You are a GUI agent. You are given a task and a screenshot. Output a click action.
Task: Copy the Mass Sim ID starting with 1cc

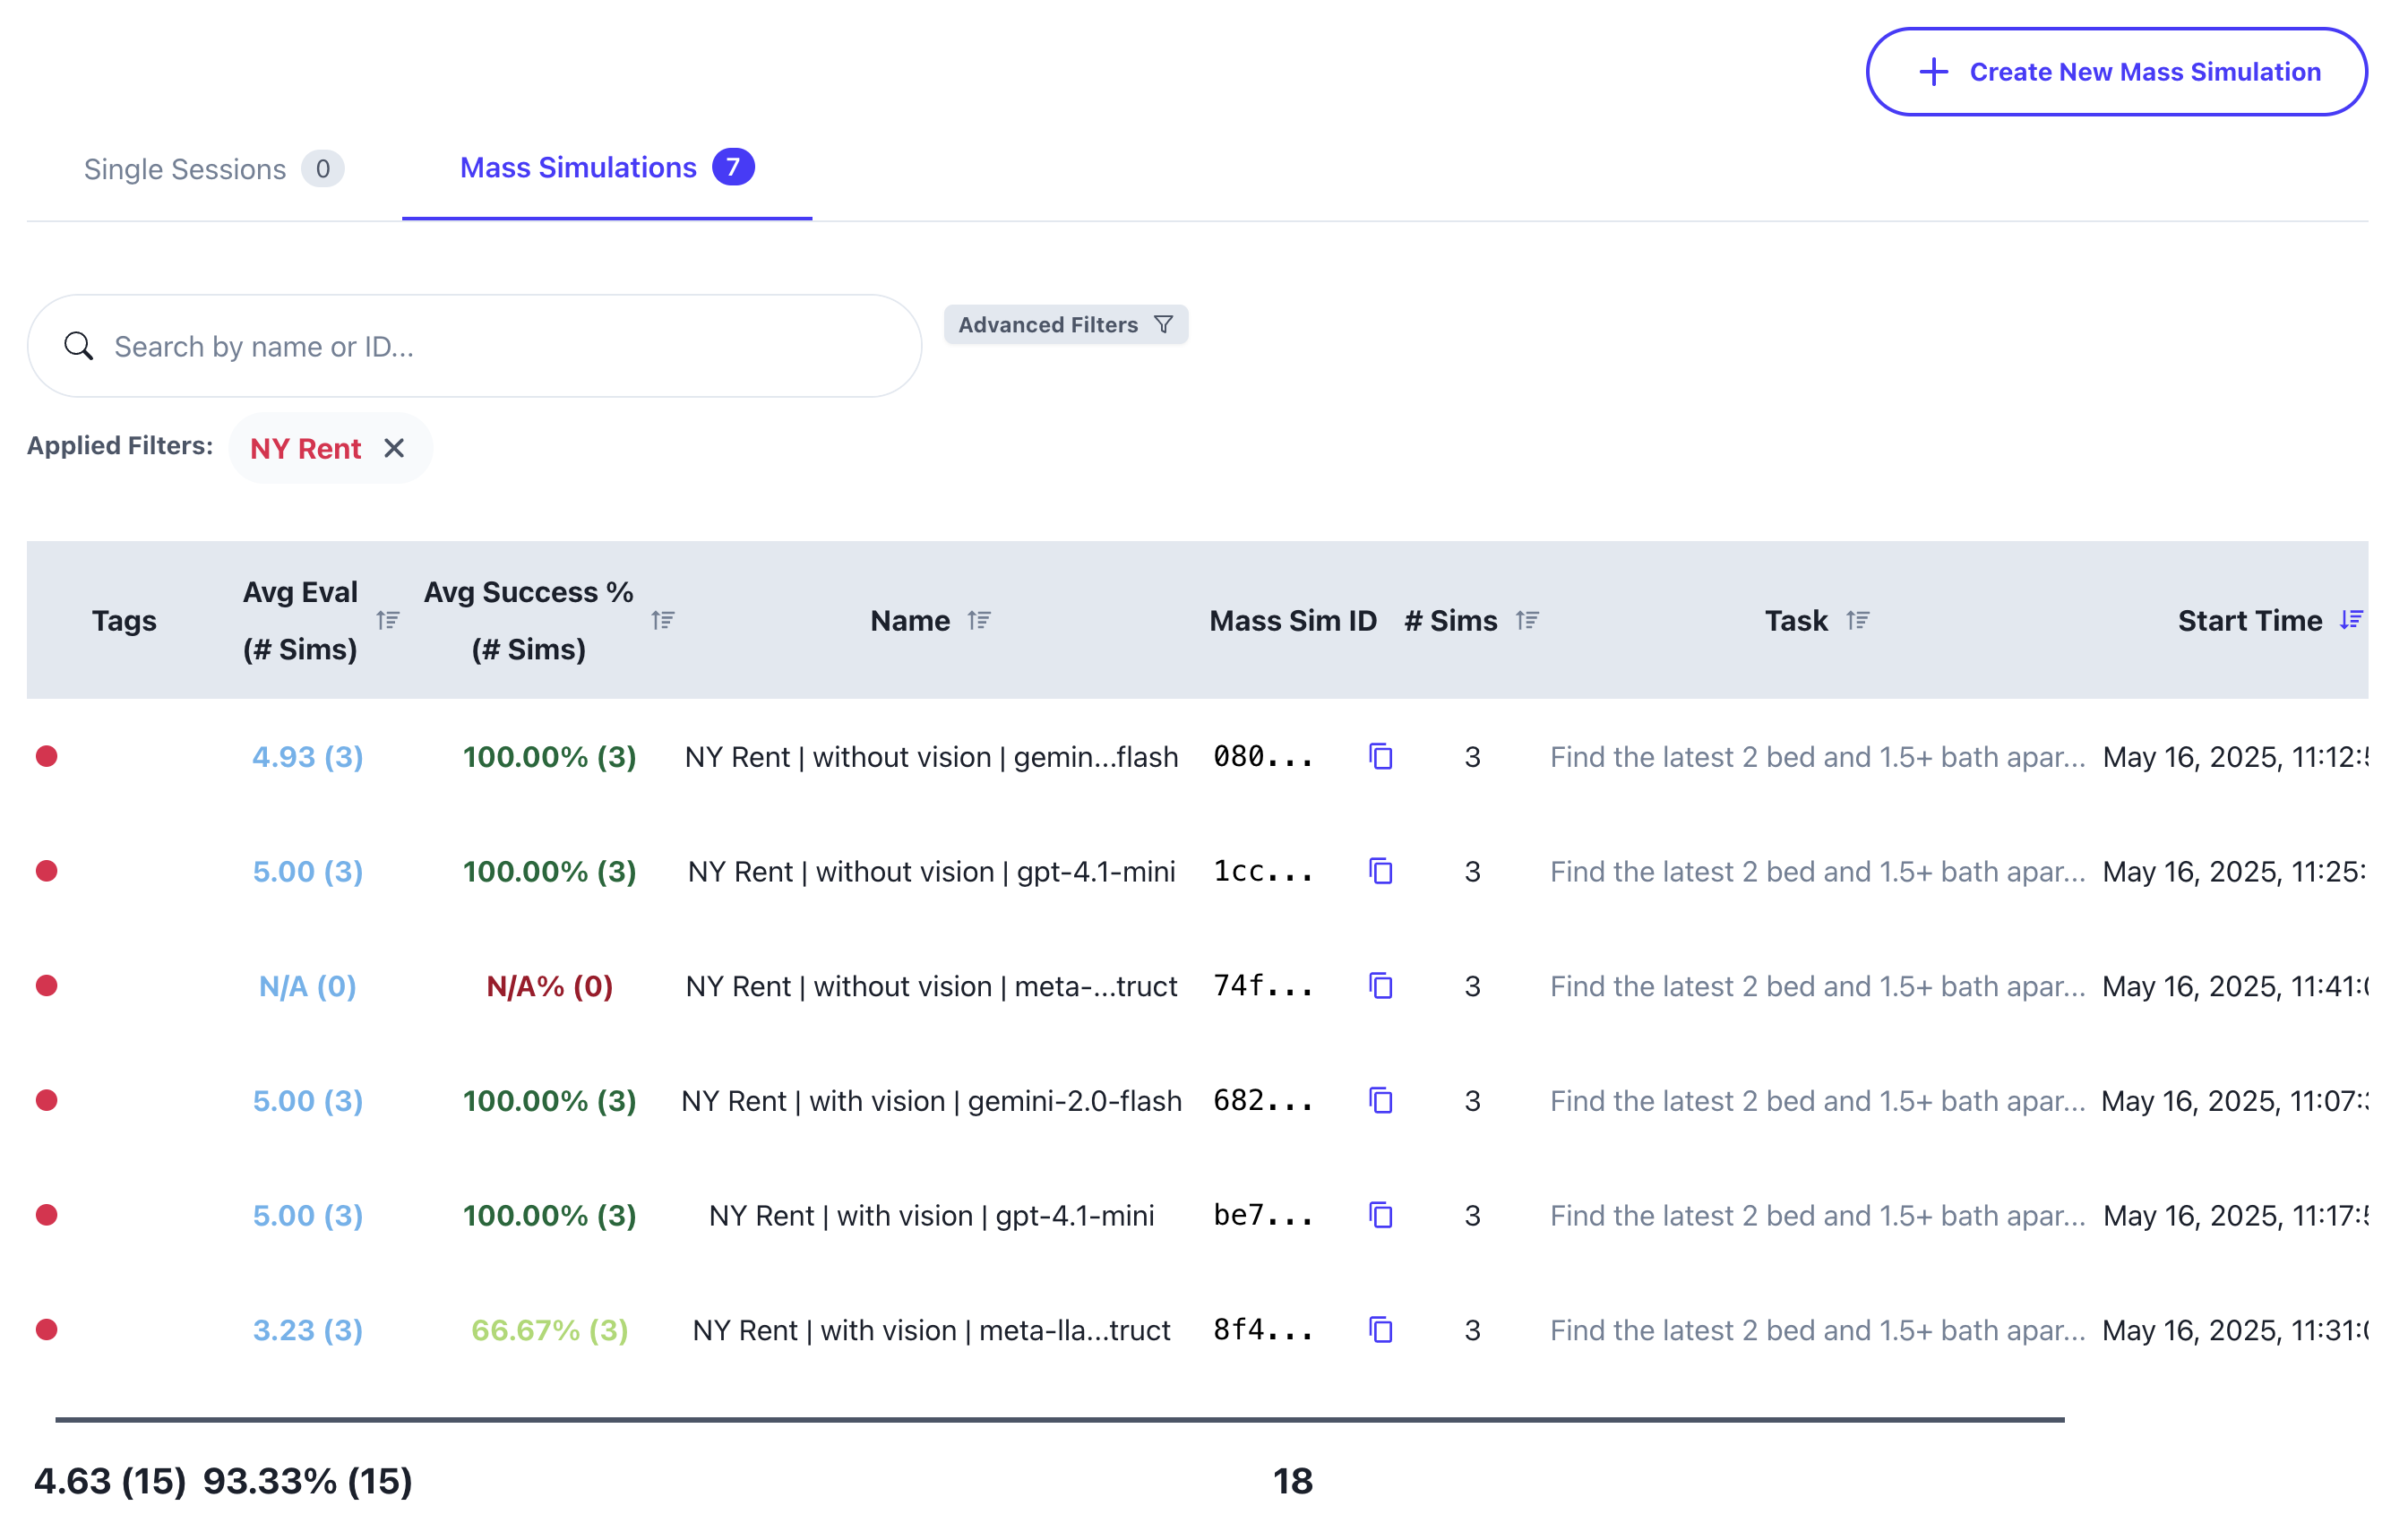pos(1380,872)
